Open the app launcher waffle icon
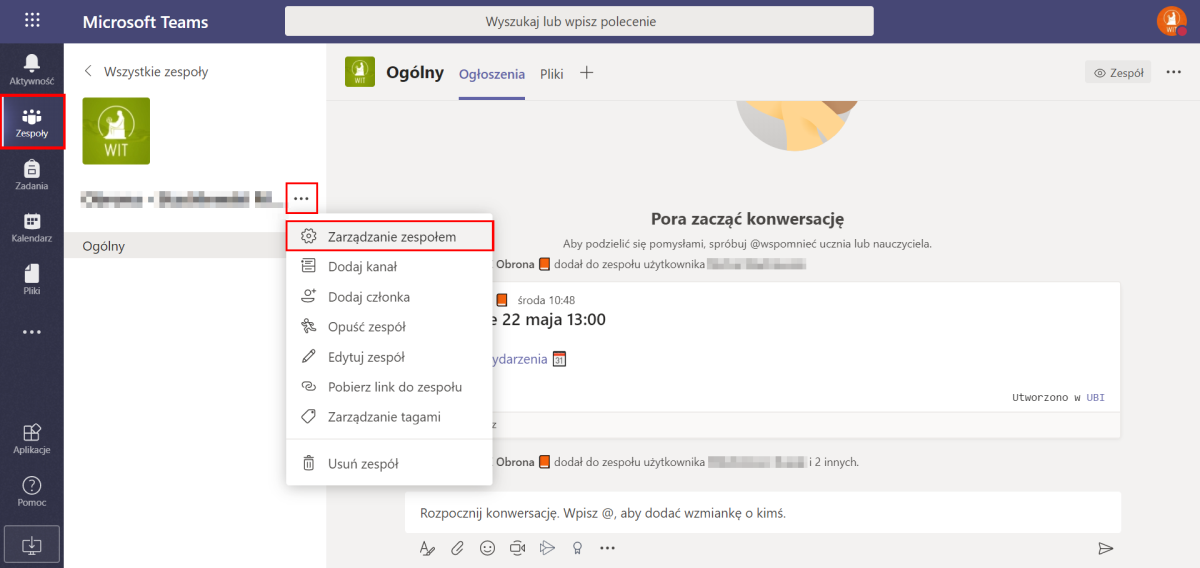The image size is (1200, 568). point(31,21)
